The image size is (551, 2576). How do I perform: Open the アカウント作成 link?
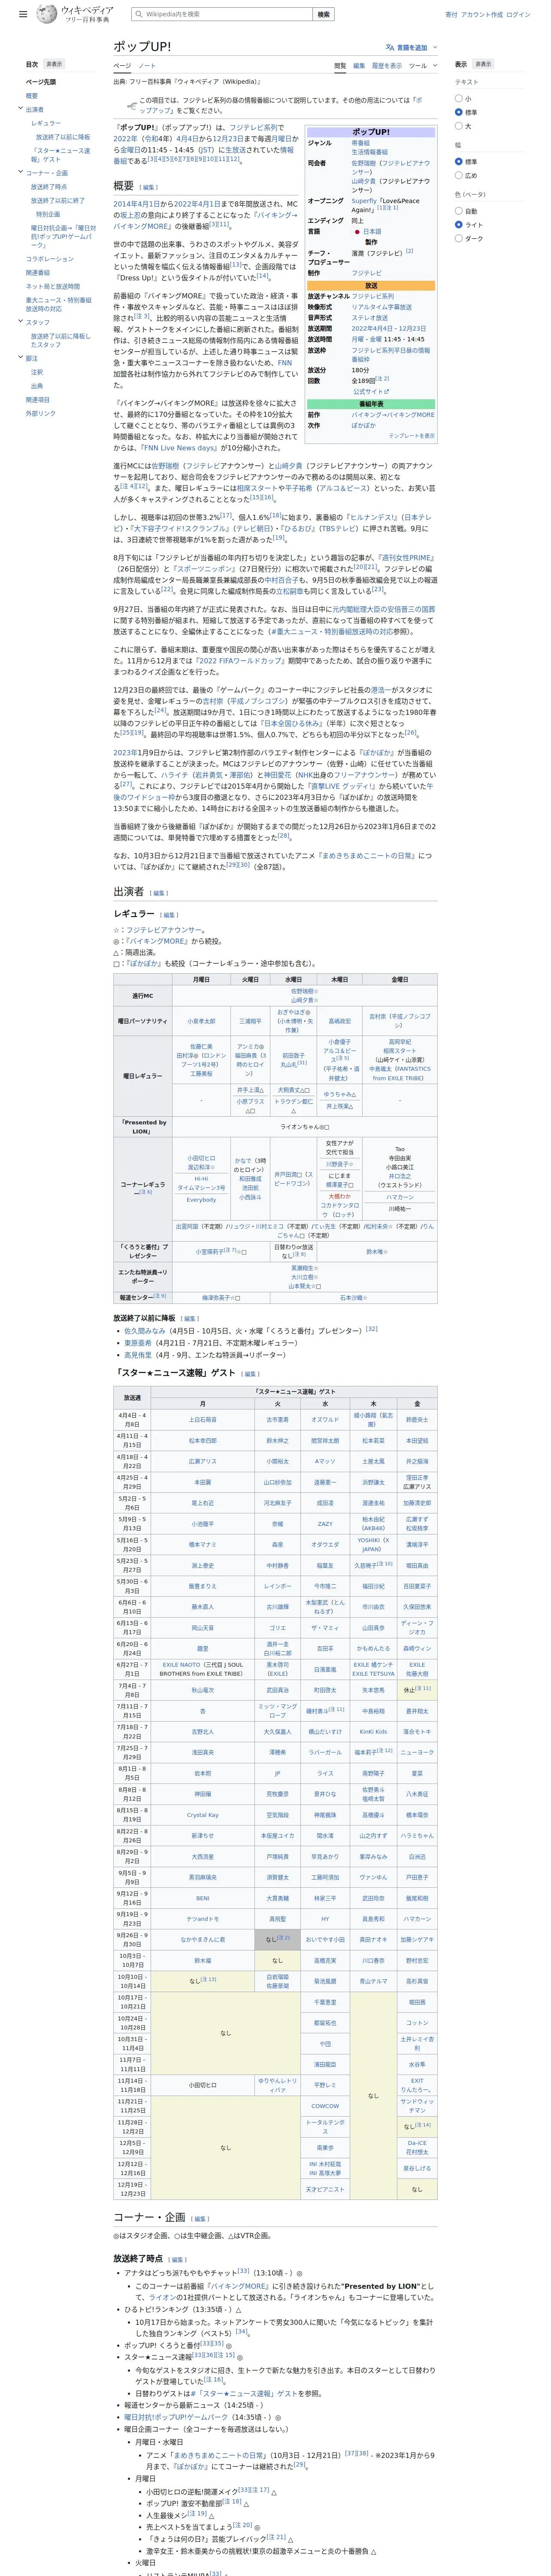(482, 15)
